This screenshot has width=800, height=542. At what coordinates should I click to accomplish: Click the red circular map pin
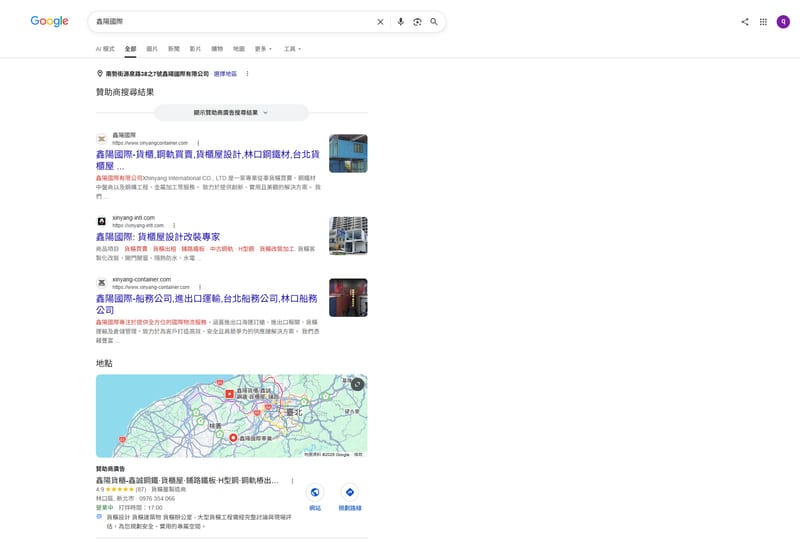233,438
